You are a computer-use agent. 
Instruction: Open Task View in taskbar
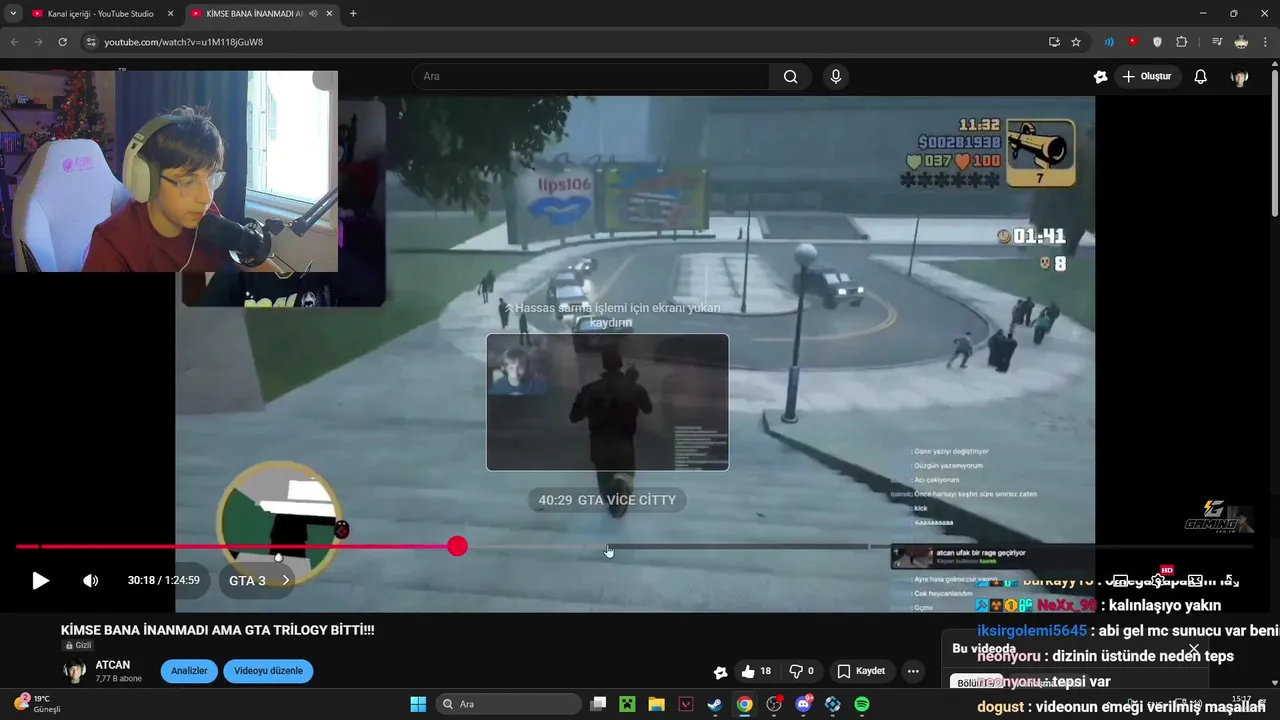tap(598, 704)
